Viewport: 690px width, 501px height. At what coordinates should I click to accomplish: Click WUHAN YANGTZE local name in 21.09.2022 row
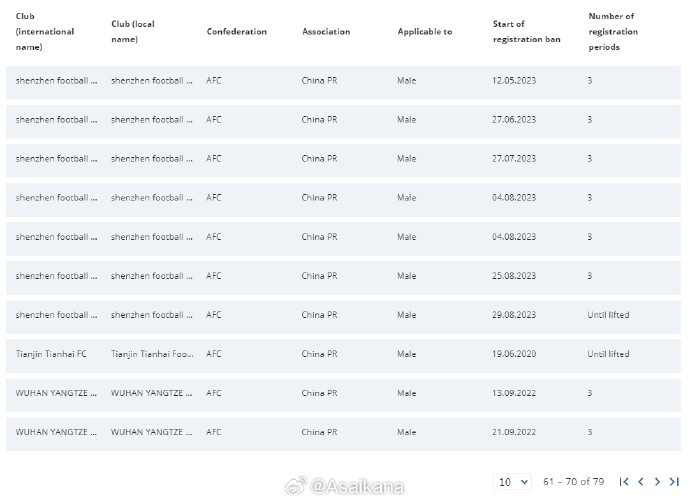[x=151, y=432]
